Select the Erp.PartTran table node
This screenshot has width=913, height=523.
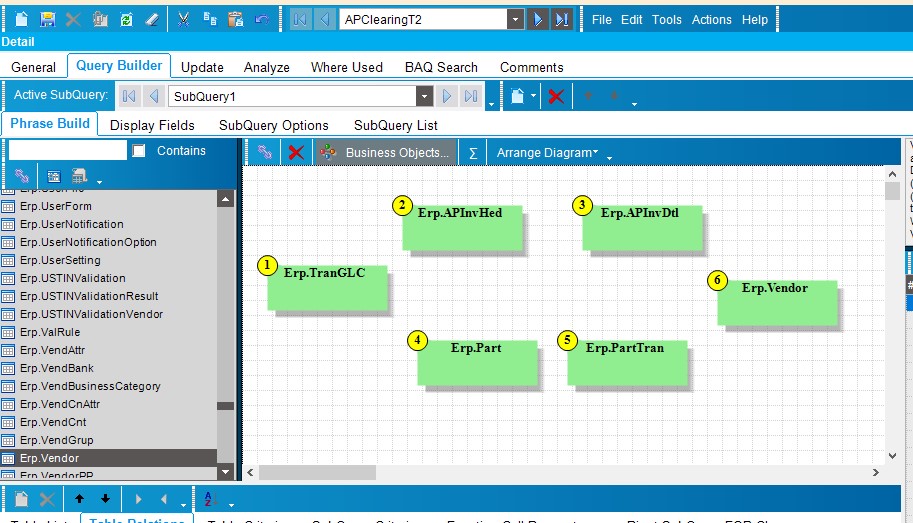[x=627, y=363]
